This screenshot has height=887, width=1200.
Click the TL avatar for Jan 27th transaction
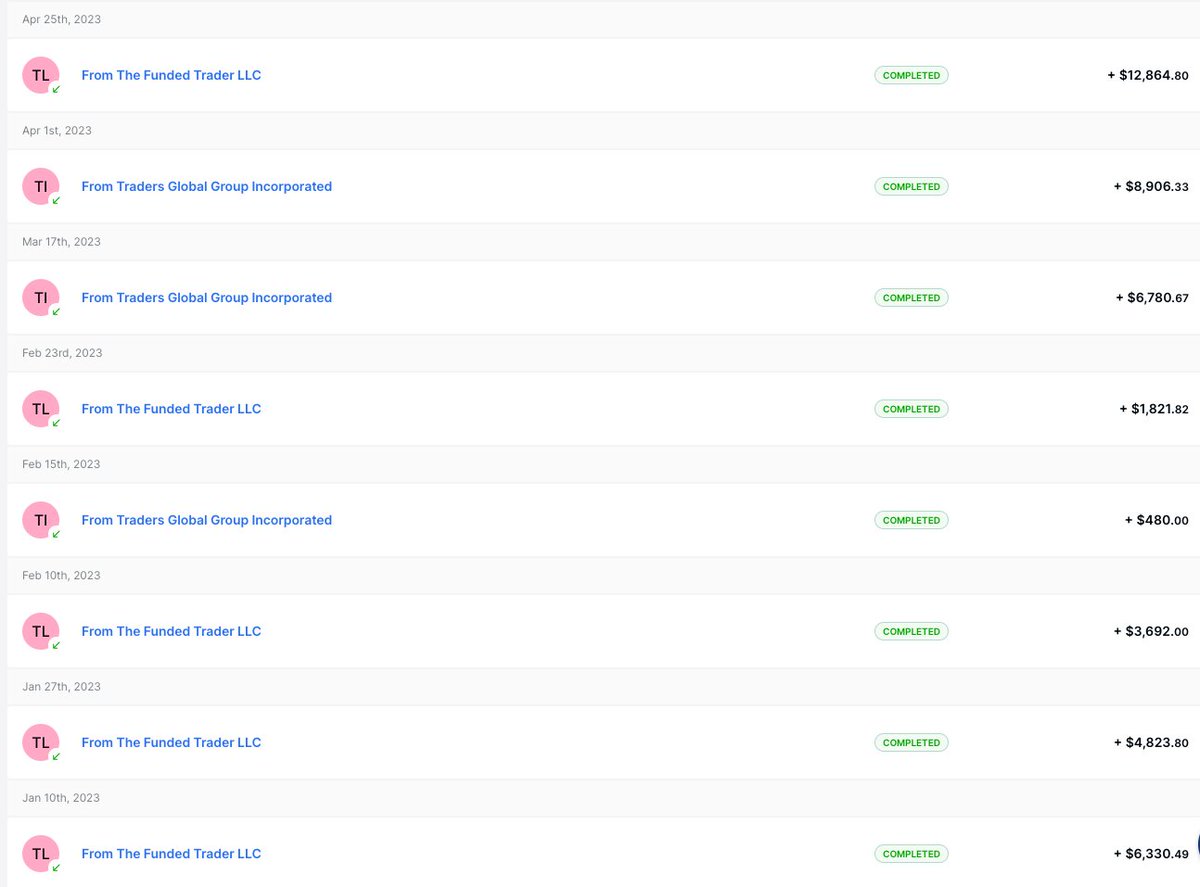(x=41, y=742)
